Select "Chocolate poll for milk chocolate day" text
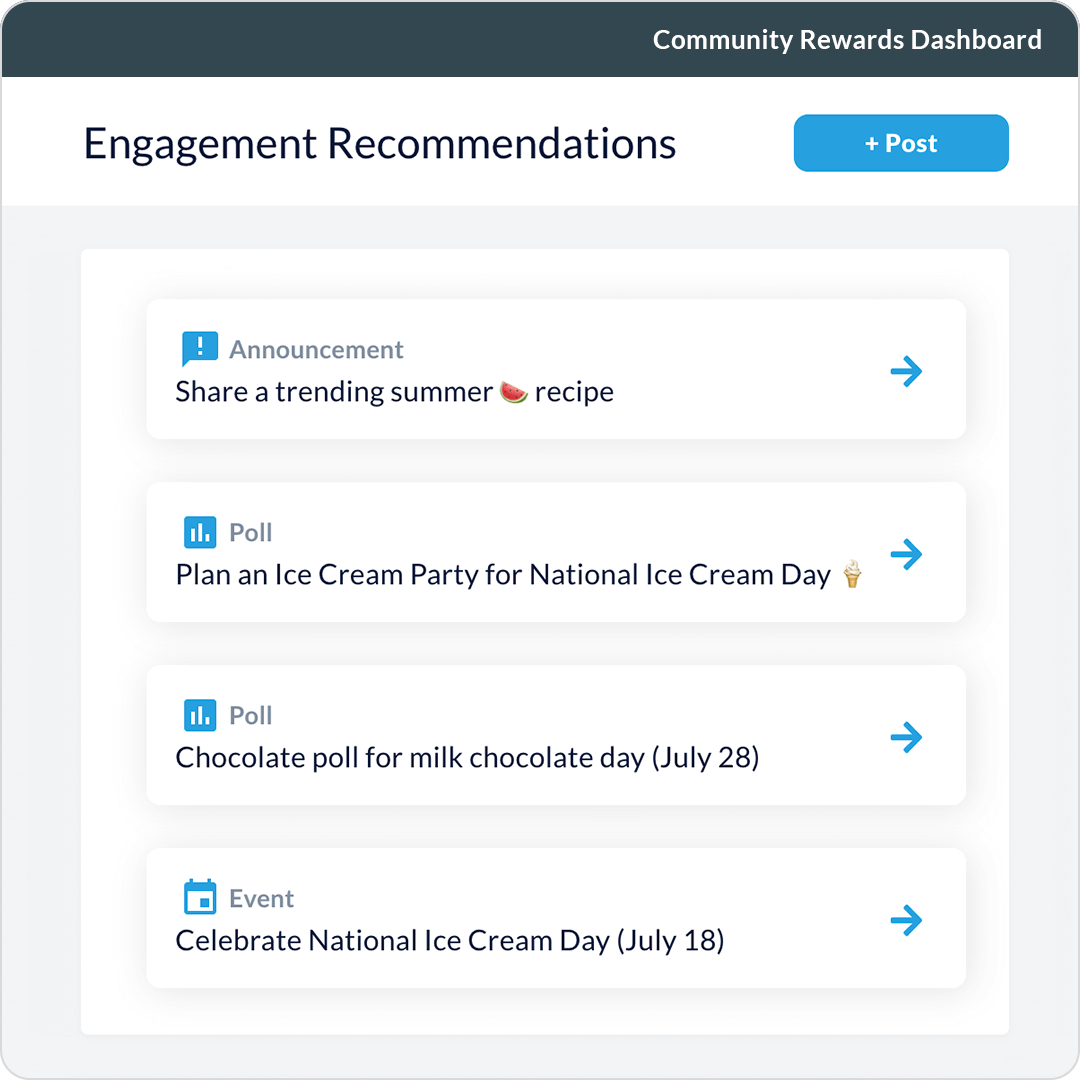This screenshot has width=1080, height=1080. coord(467,758)
